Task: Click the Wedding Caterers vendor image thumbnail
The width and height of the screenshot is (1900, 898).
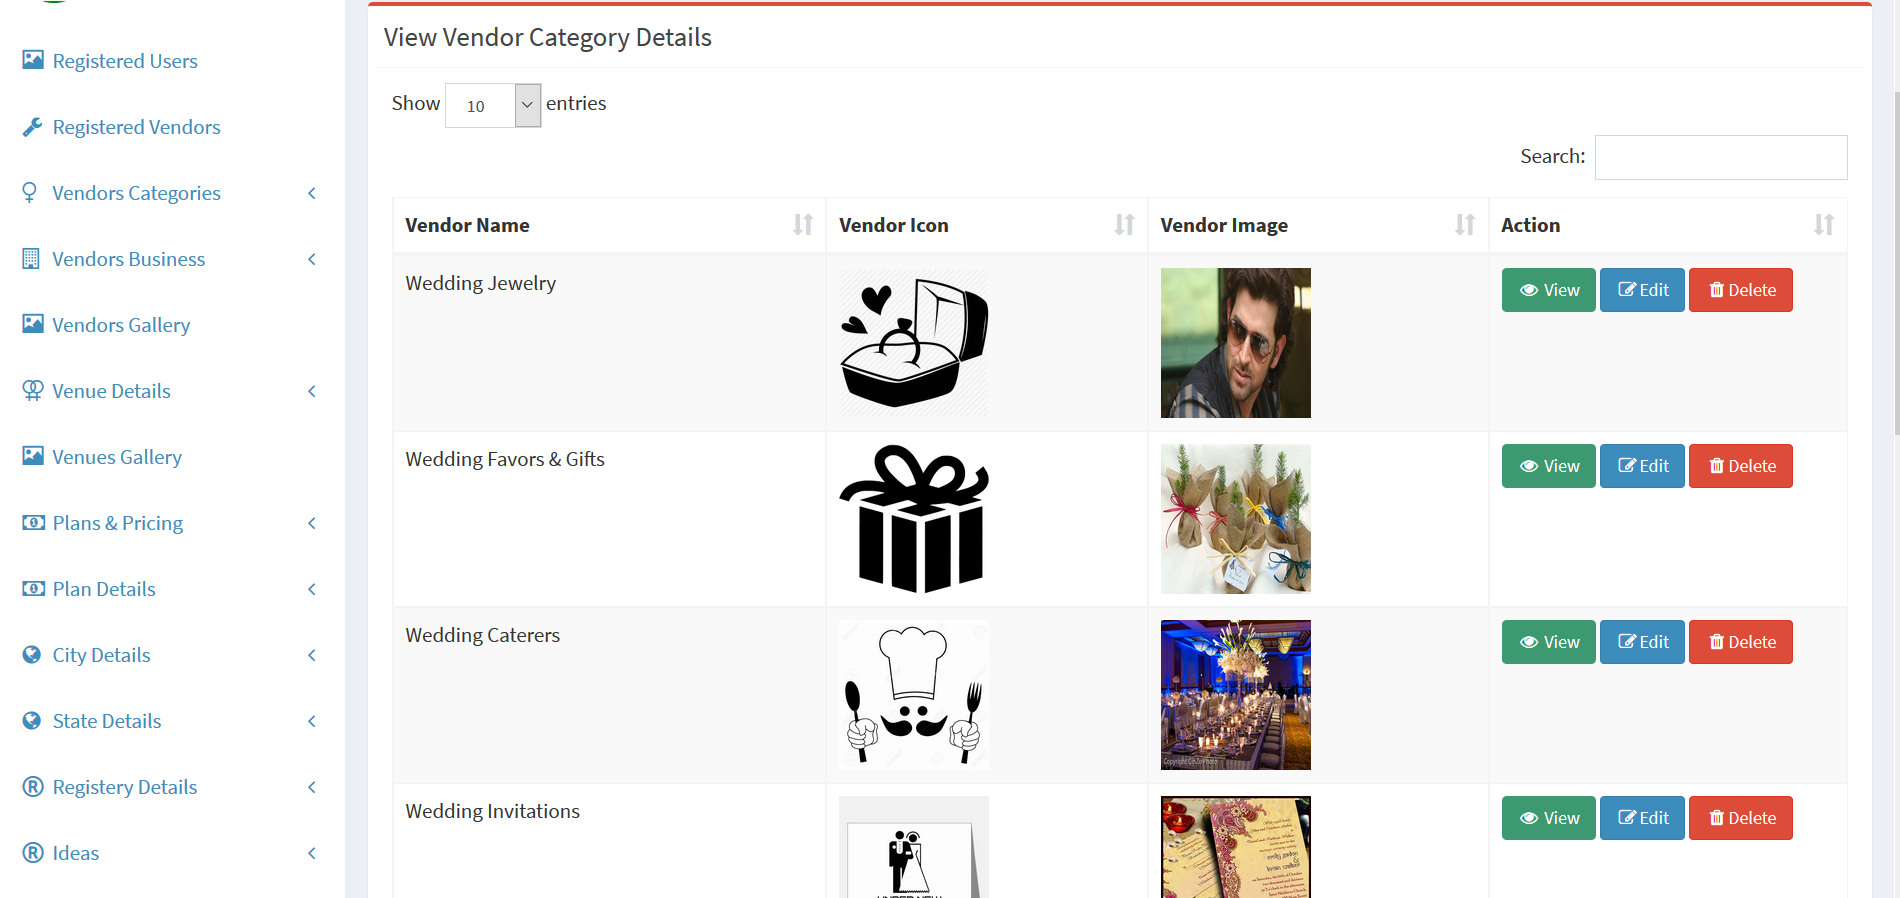Action: pyautogui.click(x=1235, y=695)
